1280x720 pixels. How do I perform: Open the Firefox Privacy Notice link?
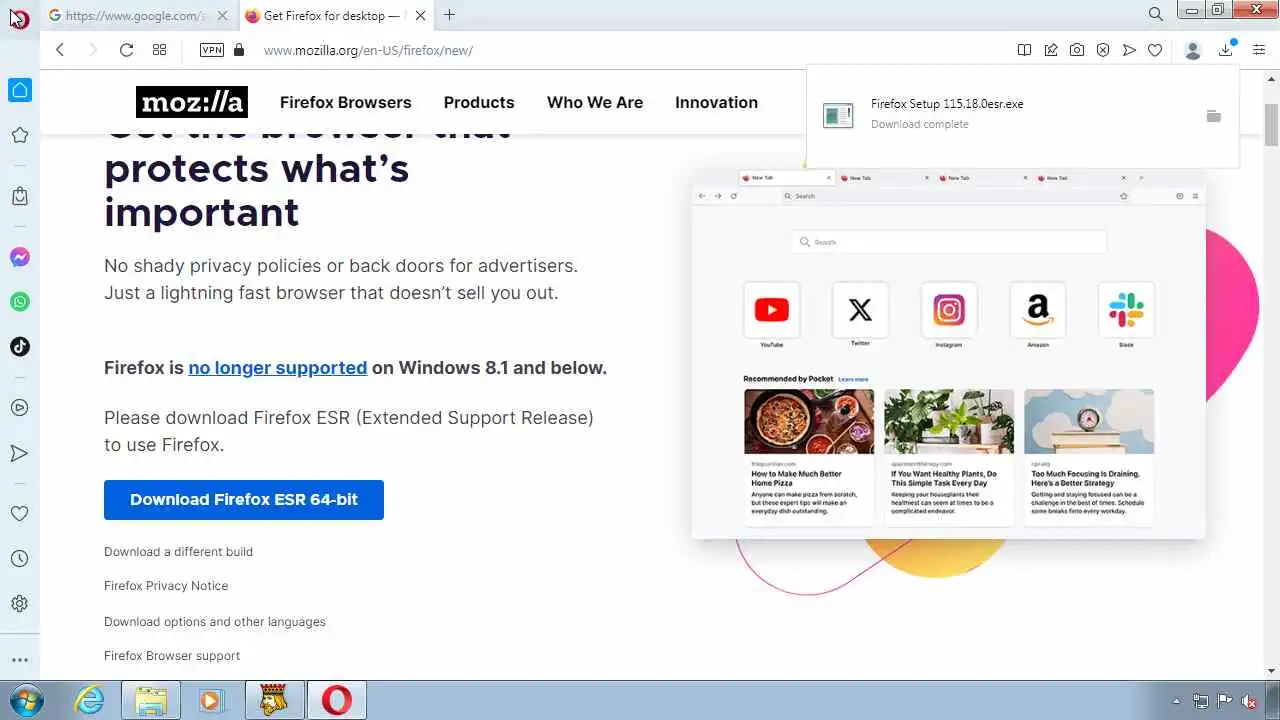[x=166, y=586]
